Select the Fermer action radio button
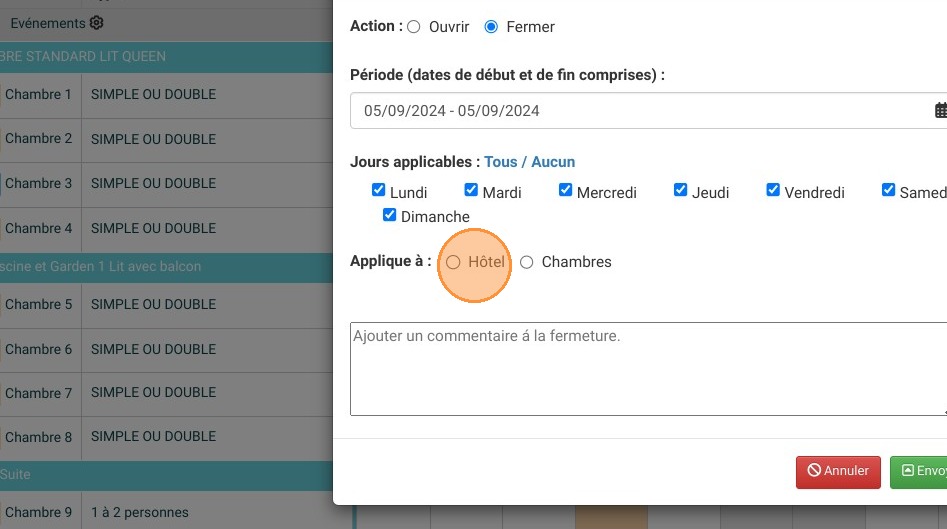The height and width of the screenshot is (529, 947). point(491,27)
